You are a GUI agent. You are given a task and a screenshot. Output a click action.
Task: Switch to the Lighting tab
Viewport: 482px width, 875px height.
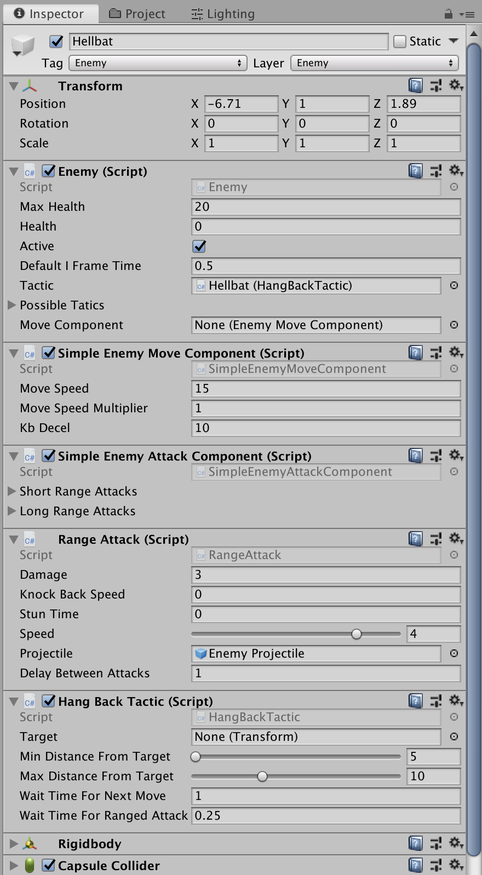[x=223, y=13]
